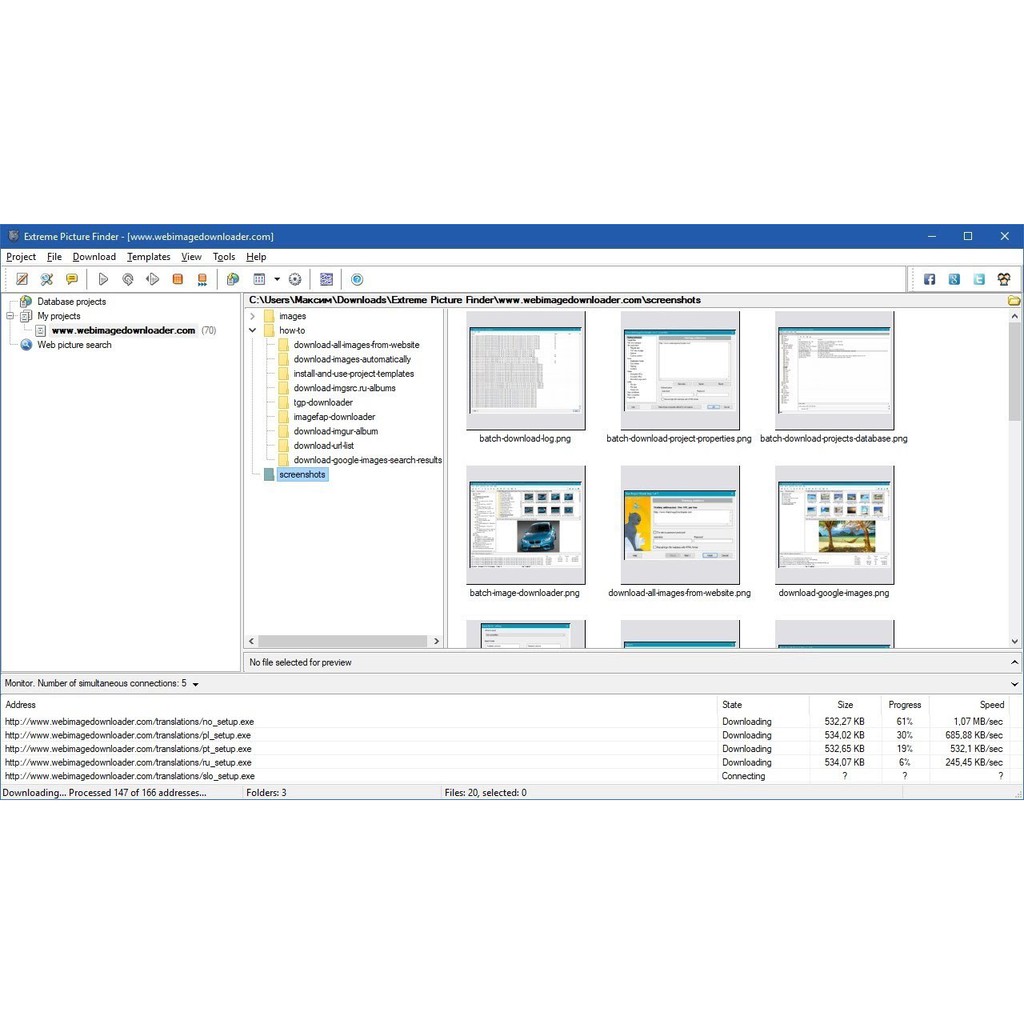Open the destination folder via yellow folder icon

1013,300
